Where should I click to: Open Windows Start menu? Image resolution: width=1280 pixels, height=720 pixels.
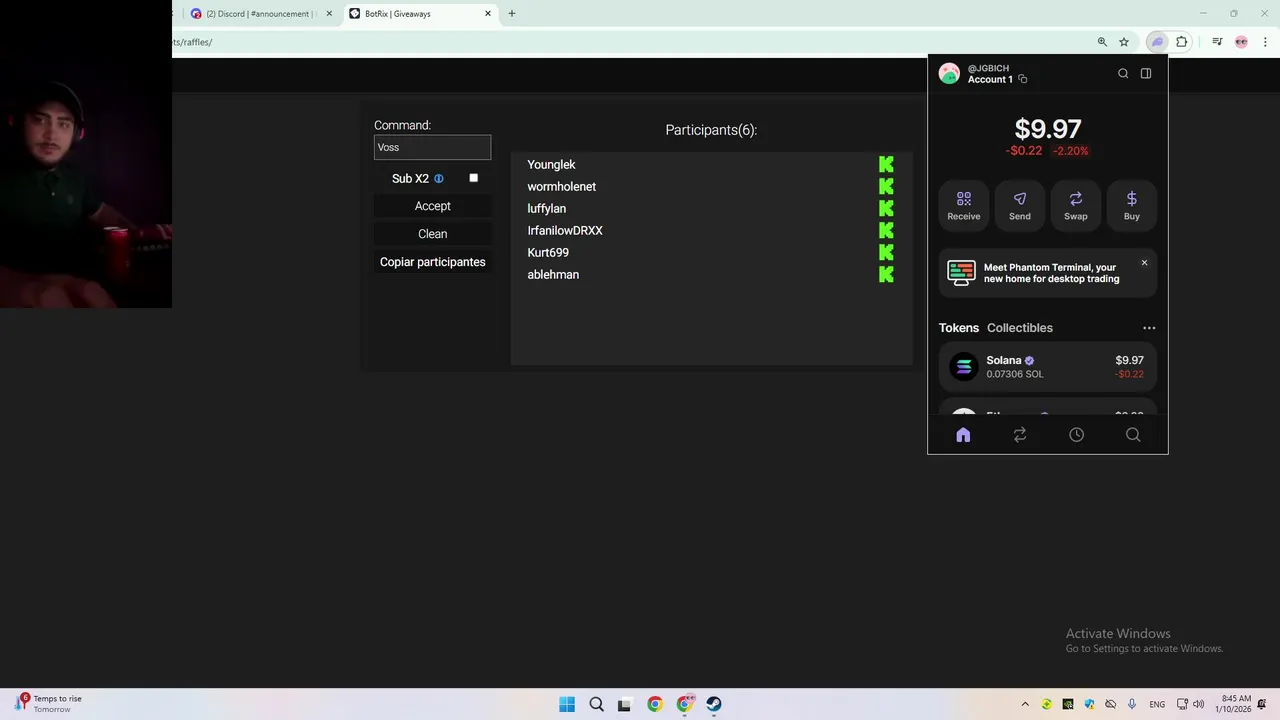(567, 704)
